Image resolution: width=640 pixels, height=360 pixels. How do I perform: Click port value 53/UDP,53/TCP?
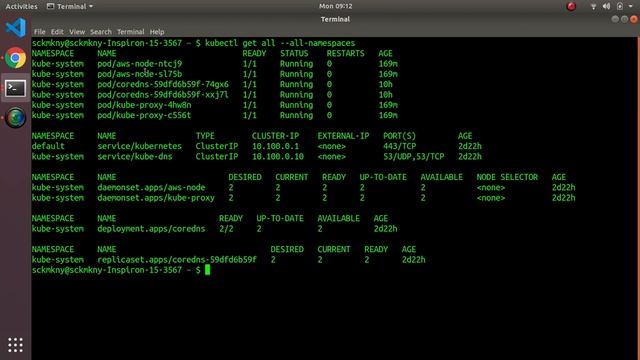[x=413, y=156]
